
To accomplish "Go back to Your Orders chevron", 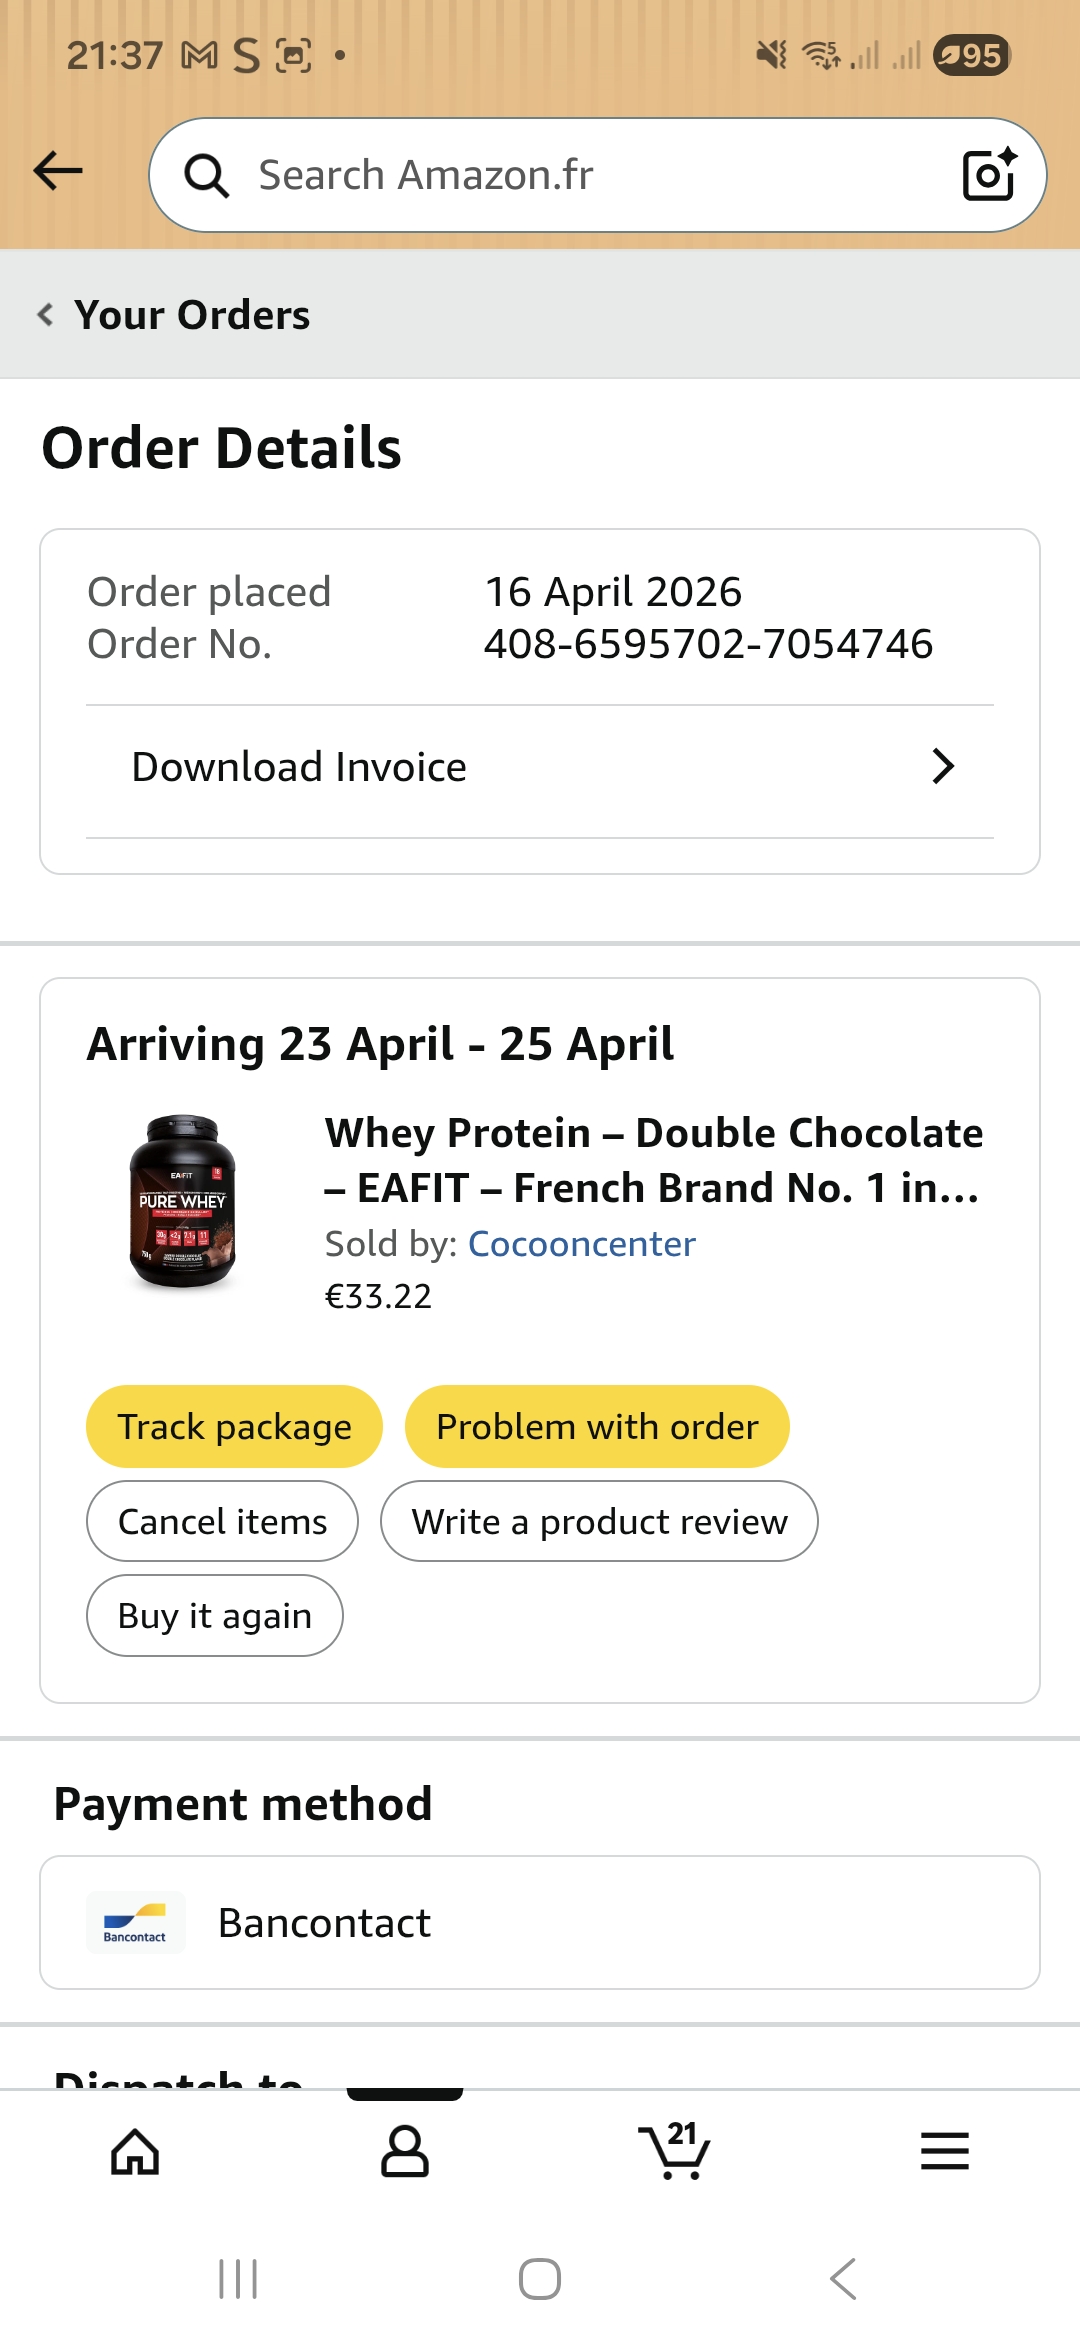I will coord(45,315).
